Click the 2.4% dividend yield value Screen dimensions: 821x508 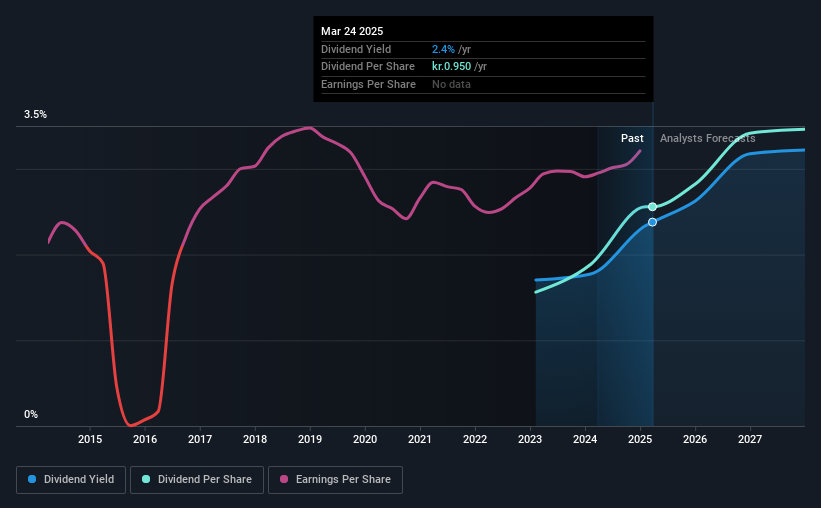pos(443,49)
